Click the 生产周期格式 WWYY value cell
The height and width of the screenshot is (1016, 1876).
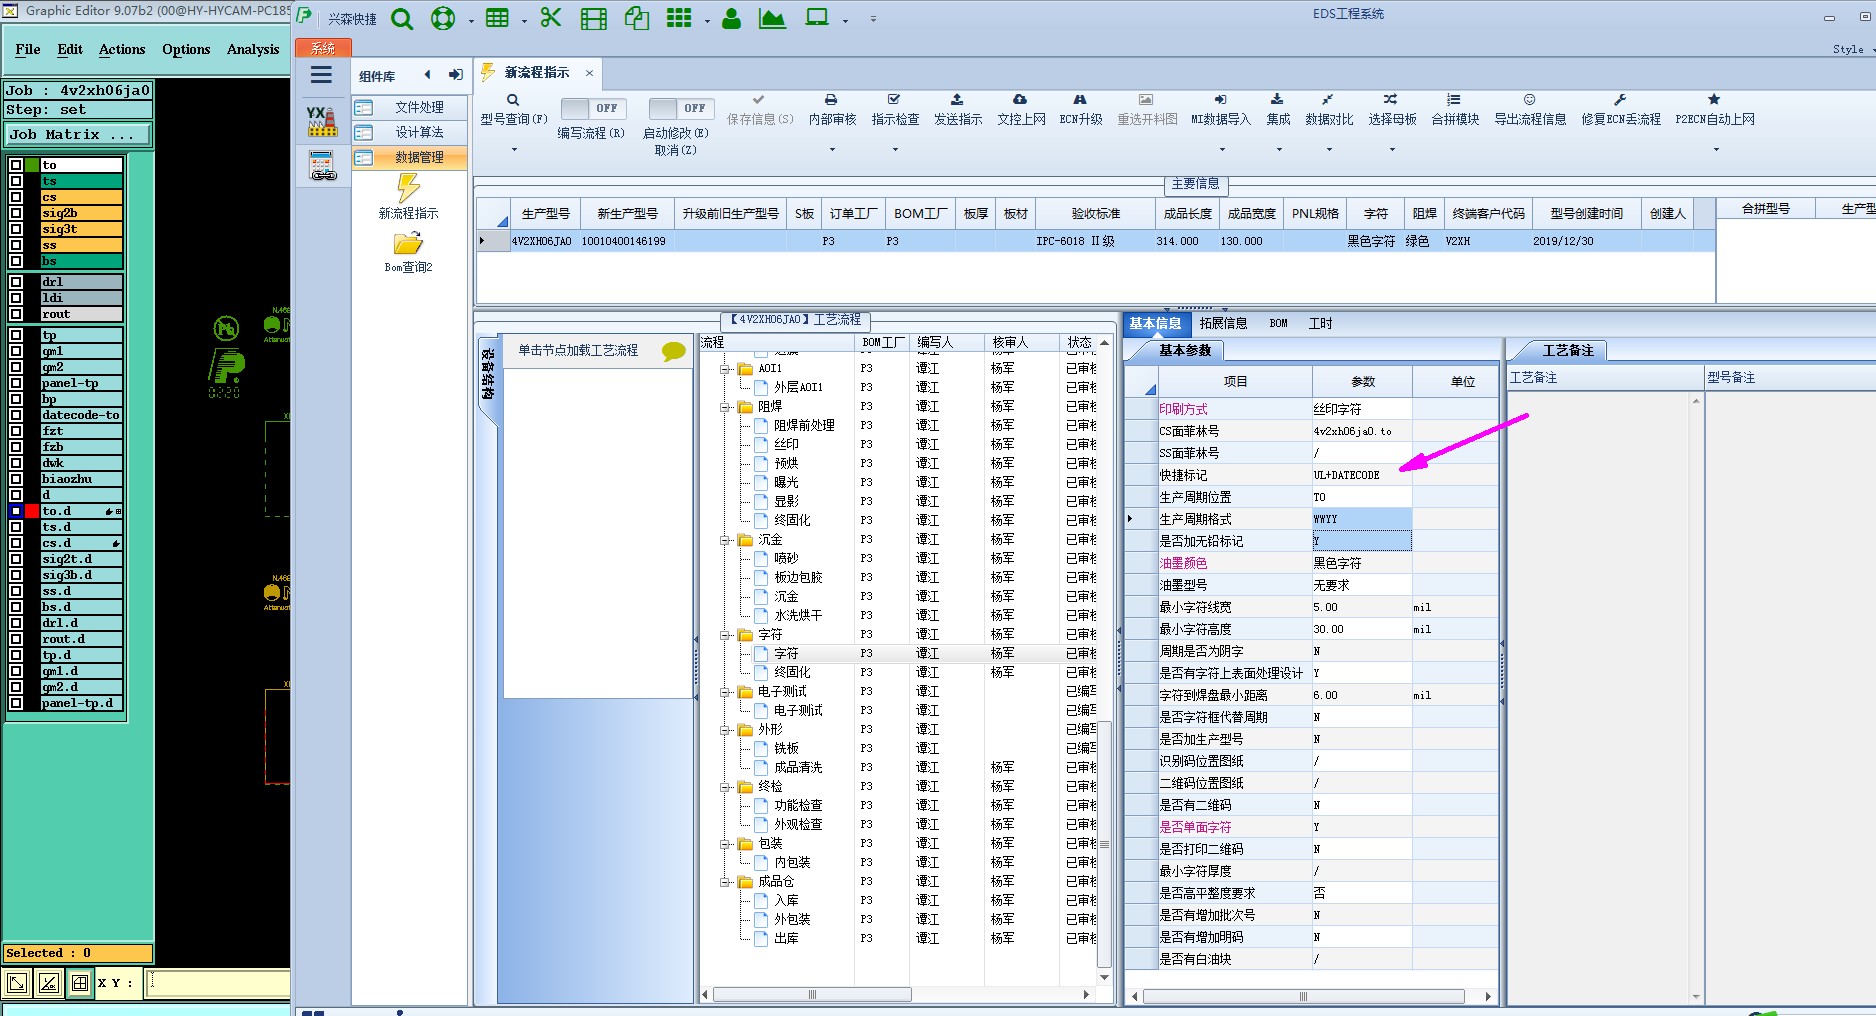pos(1361,519)
